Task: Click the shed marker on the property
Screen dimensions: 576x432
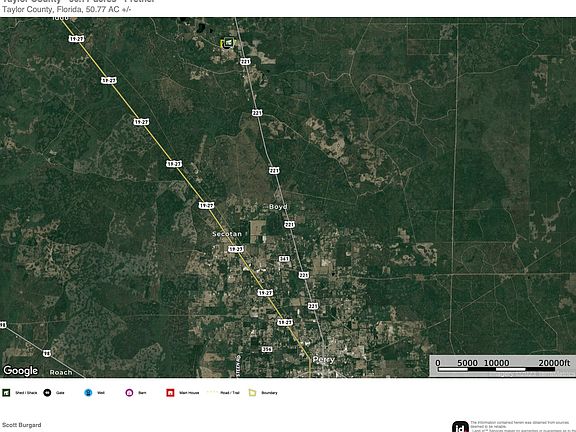Action: (228, 43)
